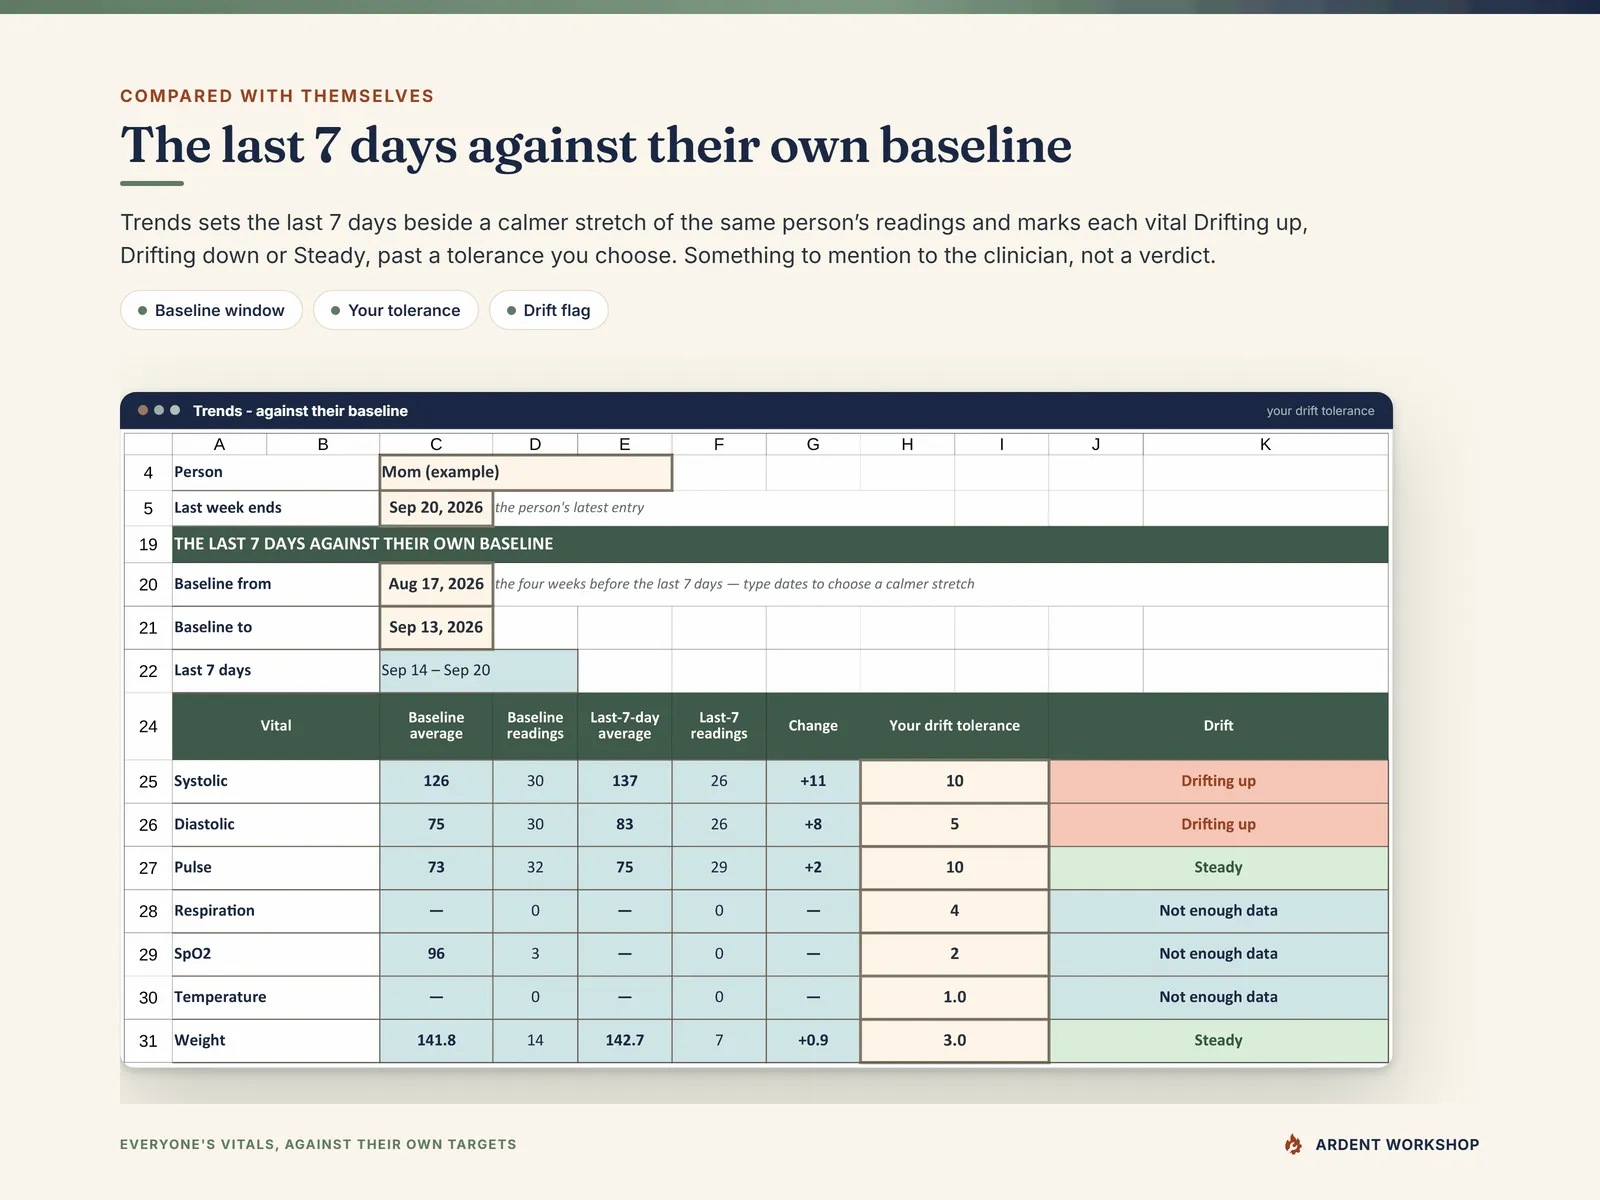Click the Person cell reading Mom (example)
Screen dimensions: 1600x1200
[x=526, y=472]
